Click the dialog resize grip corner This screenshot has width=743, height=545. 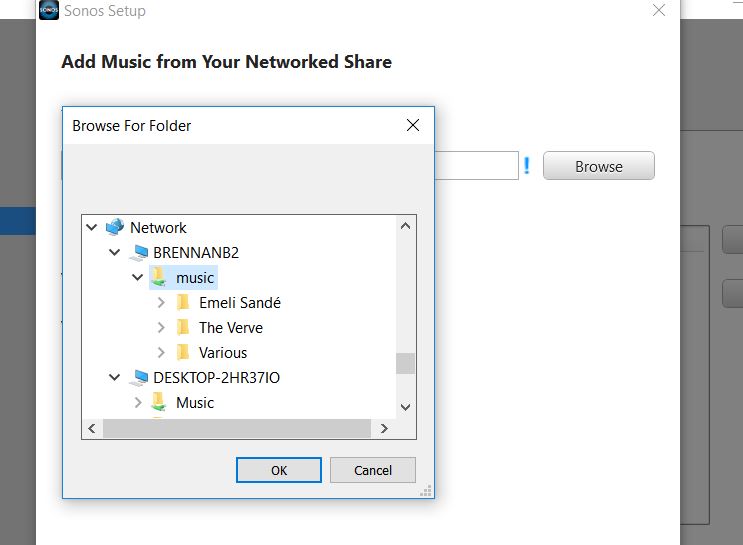(x=426, y=491)
